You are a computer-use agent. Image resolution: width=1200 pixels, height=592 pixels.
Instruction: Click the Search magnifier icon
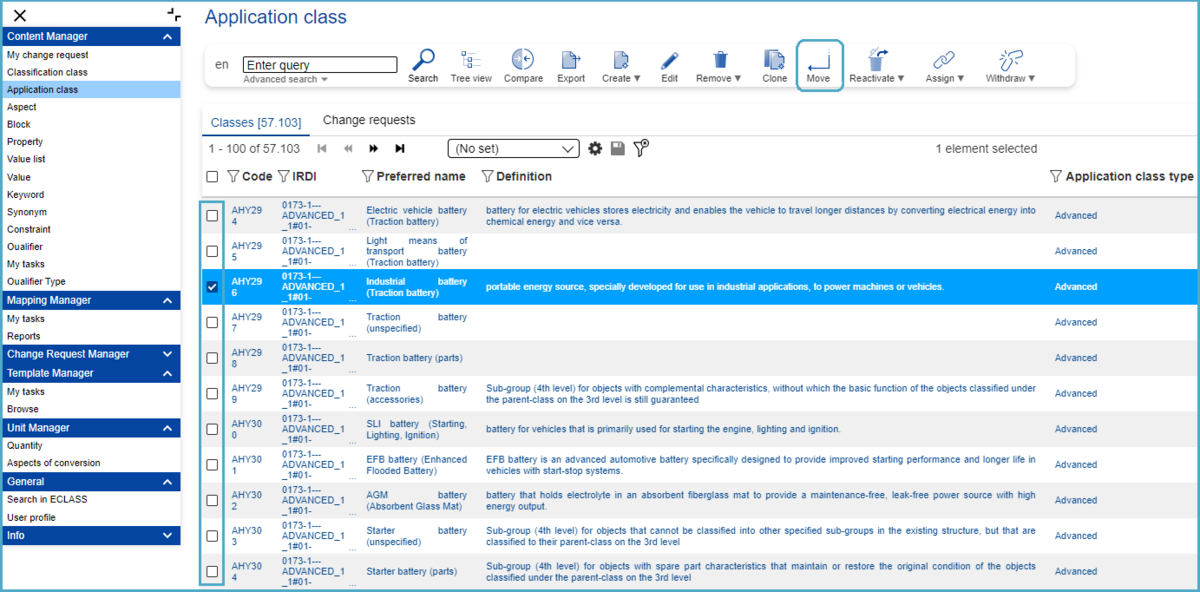423,60
